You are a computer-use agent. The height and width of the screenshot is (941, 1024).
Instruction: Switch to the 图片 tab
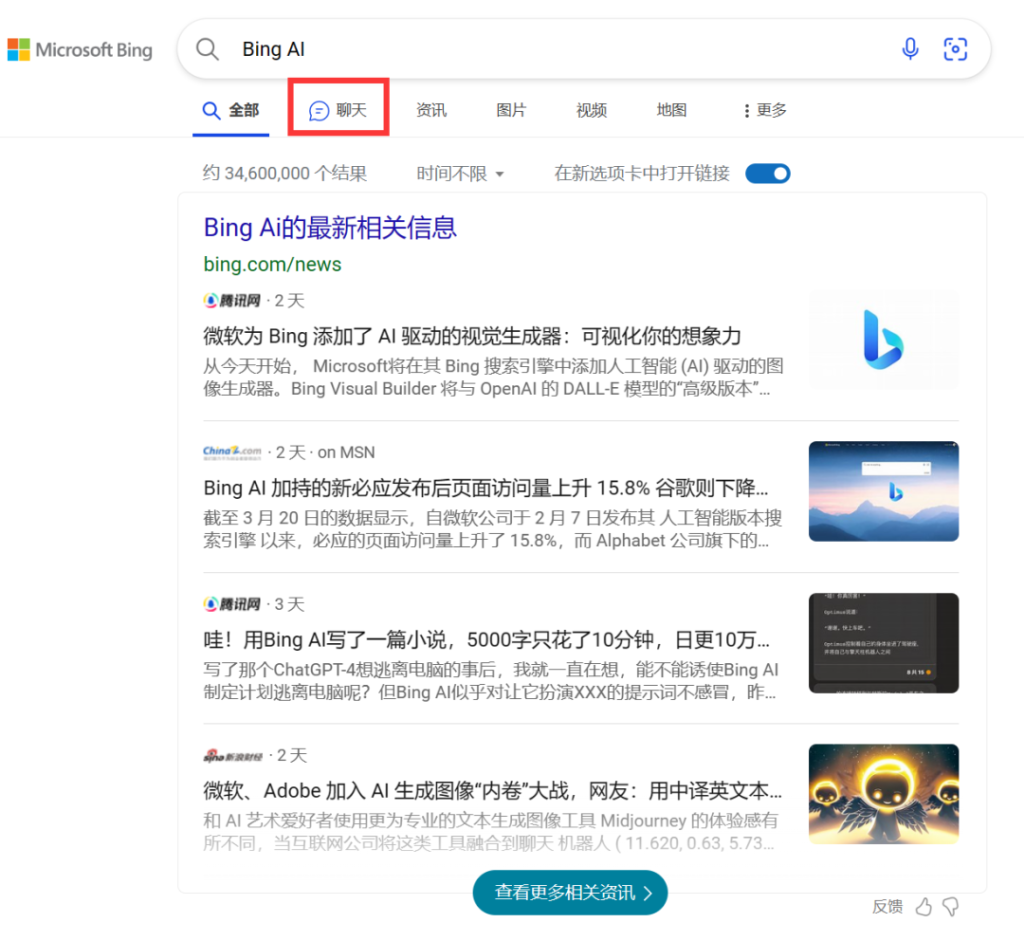[x=511, y=110]
